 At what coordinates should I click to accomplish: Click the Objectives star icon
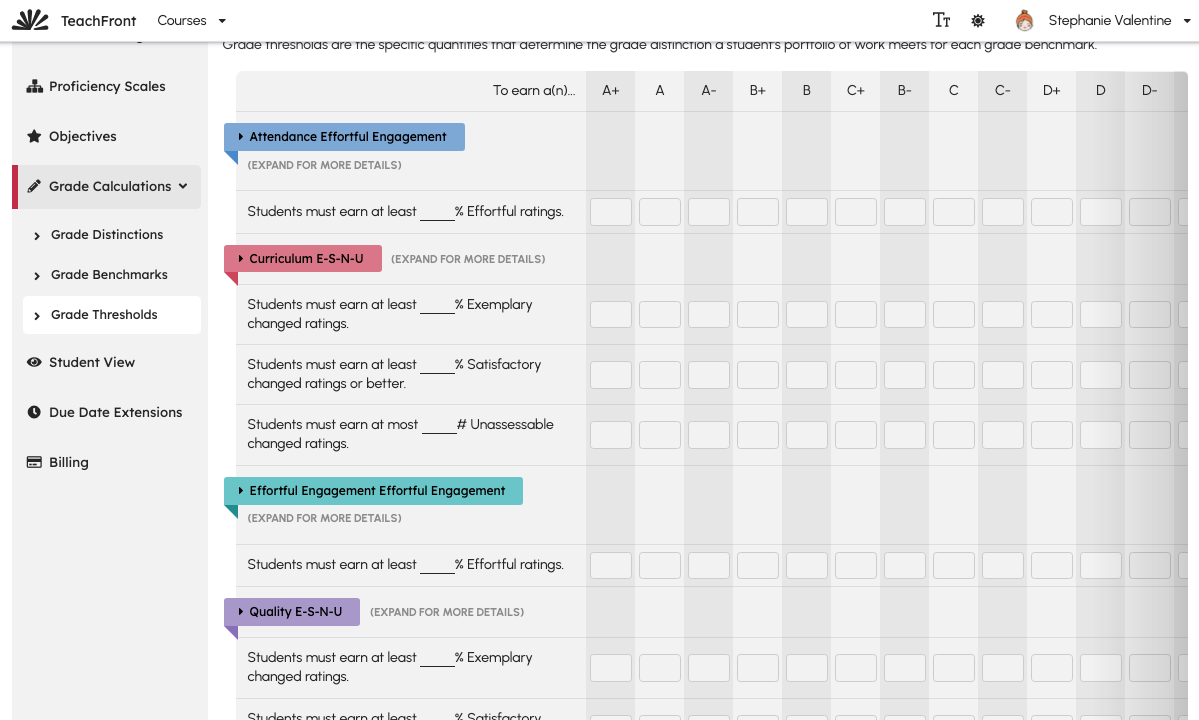[x=34, y=136]
